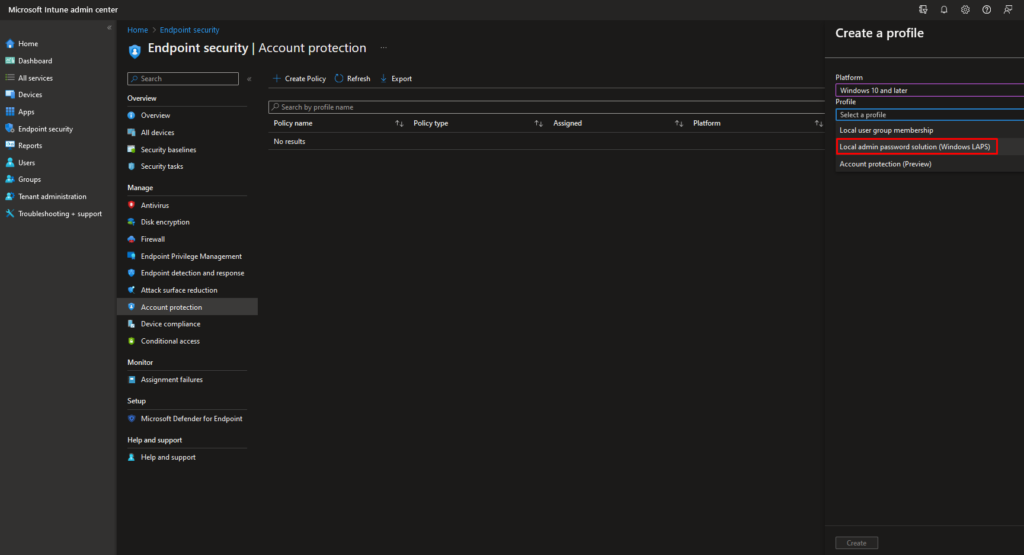Open the Users icon

[x=10, y=163]
